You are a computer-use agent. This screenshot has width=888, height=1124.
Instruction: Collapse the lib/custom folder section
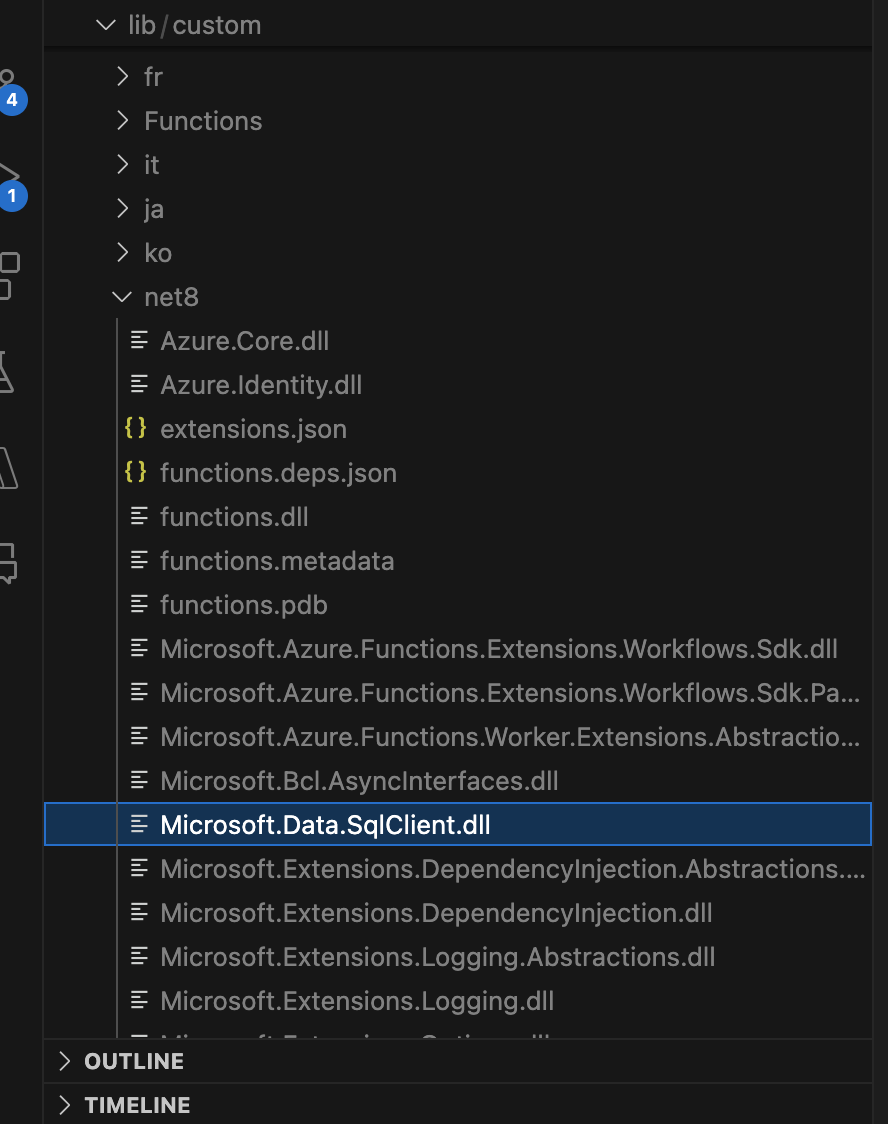(x=106, y=24)
